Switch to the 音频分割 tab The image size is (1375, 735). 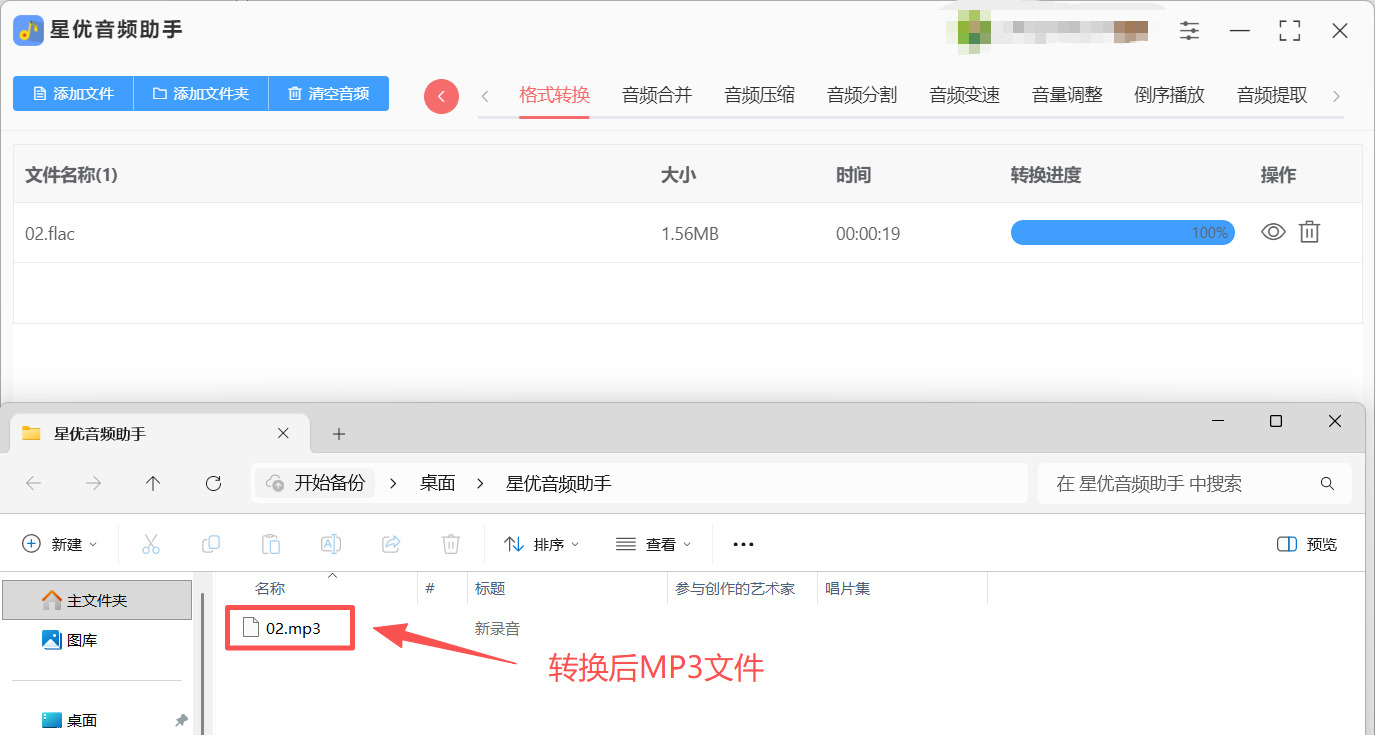[862, 95]
